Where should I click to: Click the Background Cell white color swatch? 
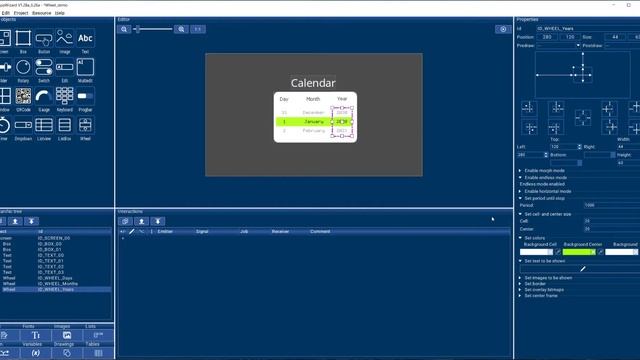(x=536, y=252)
